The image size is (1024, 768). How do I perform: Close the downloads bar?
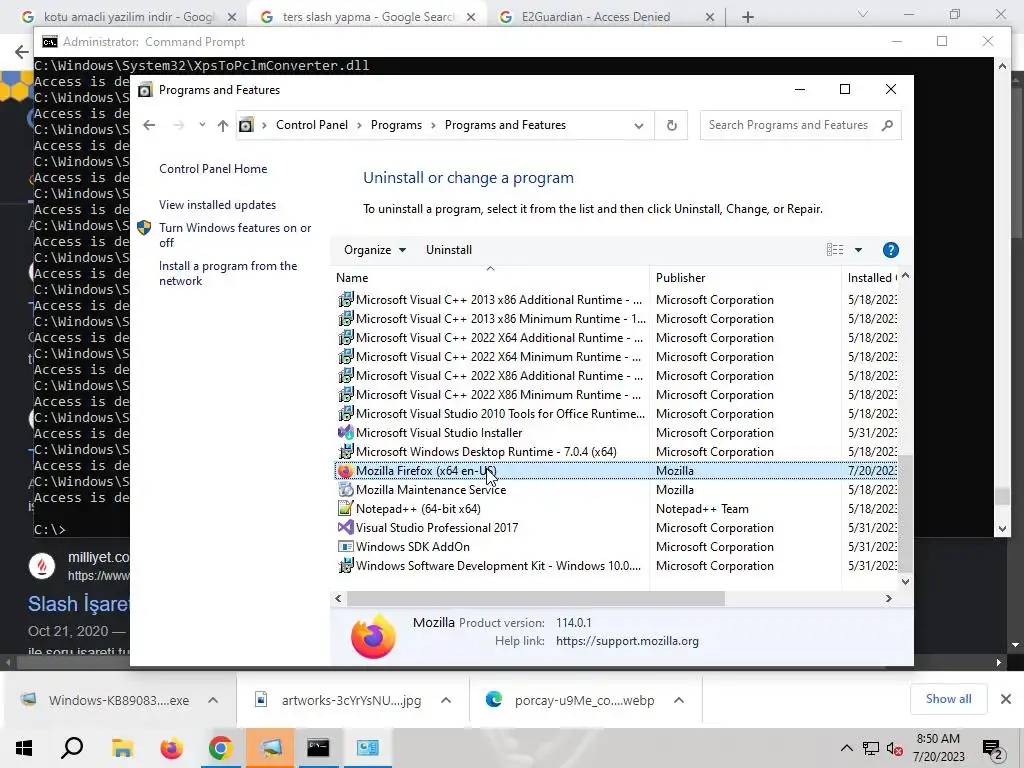pos(1006,699)
